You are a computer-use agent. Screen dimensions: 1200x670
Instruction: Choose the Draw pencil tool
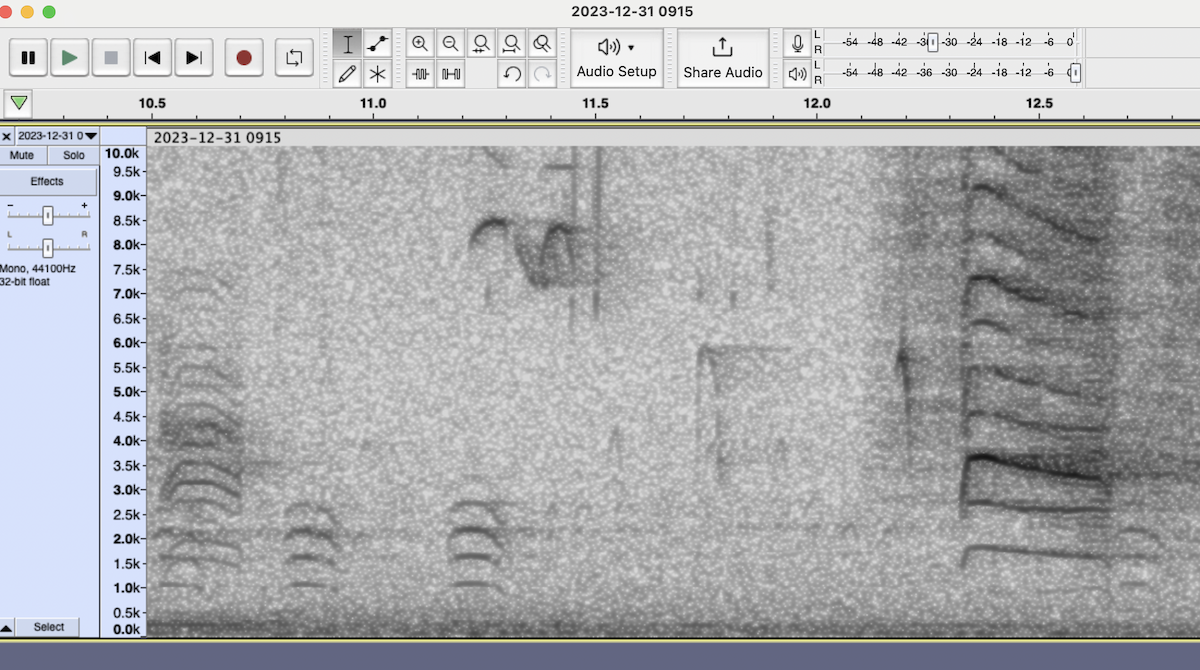pos(347,74)
